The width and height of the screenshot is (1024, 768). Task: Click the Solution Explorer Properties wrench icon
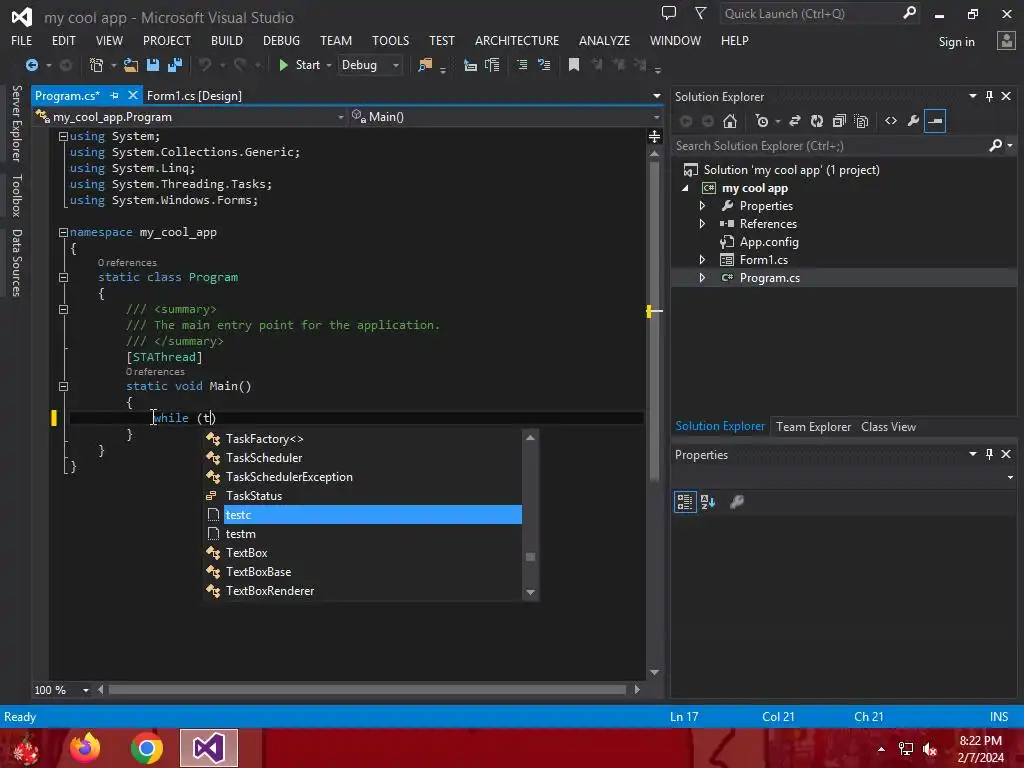(x=913, y=121)
